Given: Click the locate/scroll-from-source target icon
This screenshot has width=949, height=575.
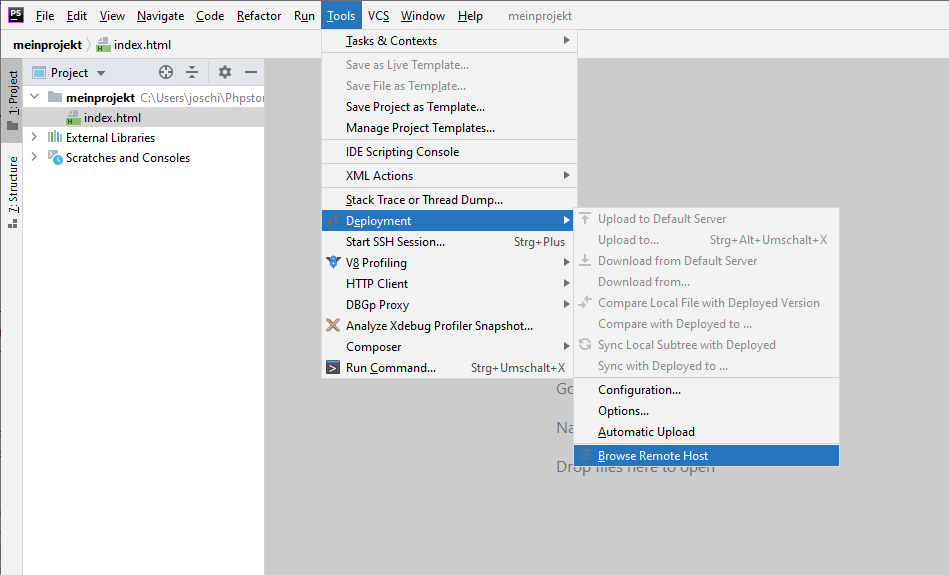Looking at the screenshot, I should tap(166, 73).
